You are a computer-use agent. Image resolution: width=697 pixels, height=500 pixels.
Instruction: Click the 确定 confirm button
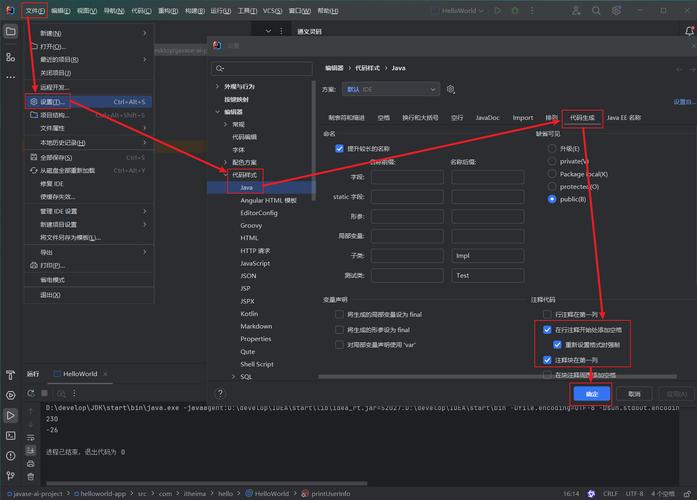coord(591,394)
